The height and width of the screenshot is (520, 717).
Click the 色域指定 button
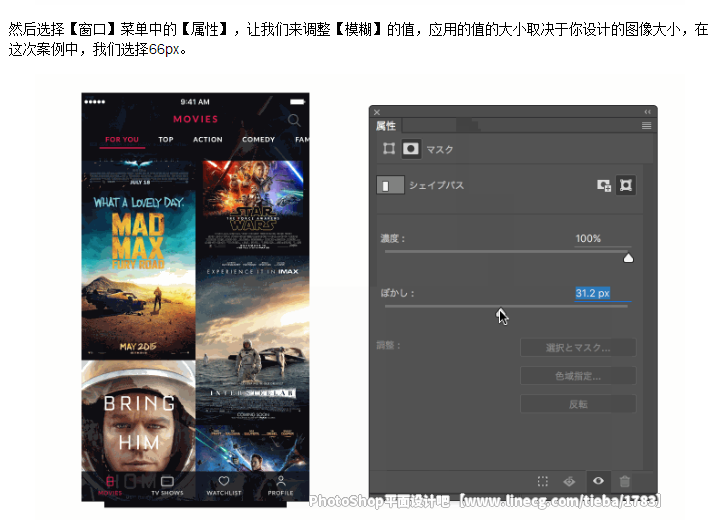(x=578, y=376)
